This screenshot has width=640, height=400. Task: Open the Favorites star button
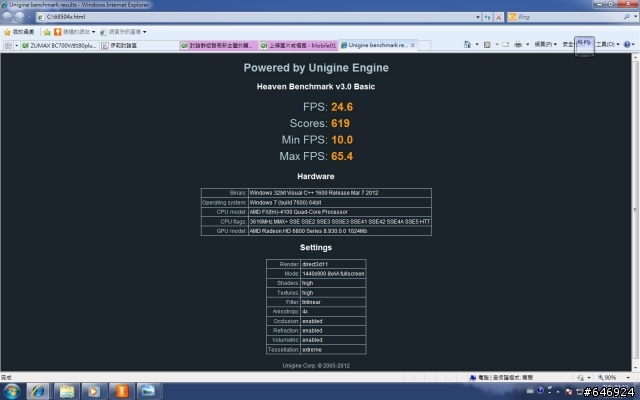point(19,32)
